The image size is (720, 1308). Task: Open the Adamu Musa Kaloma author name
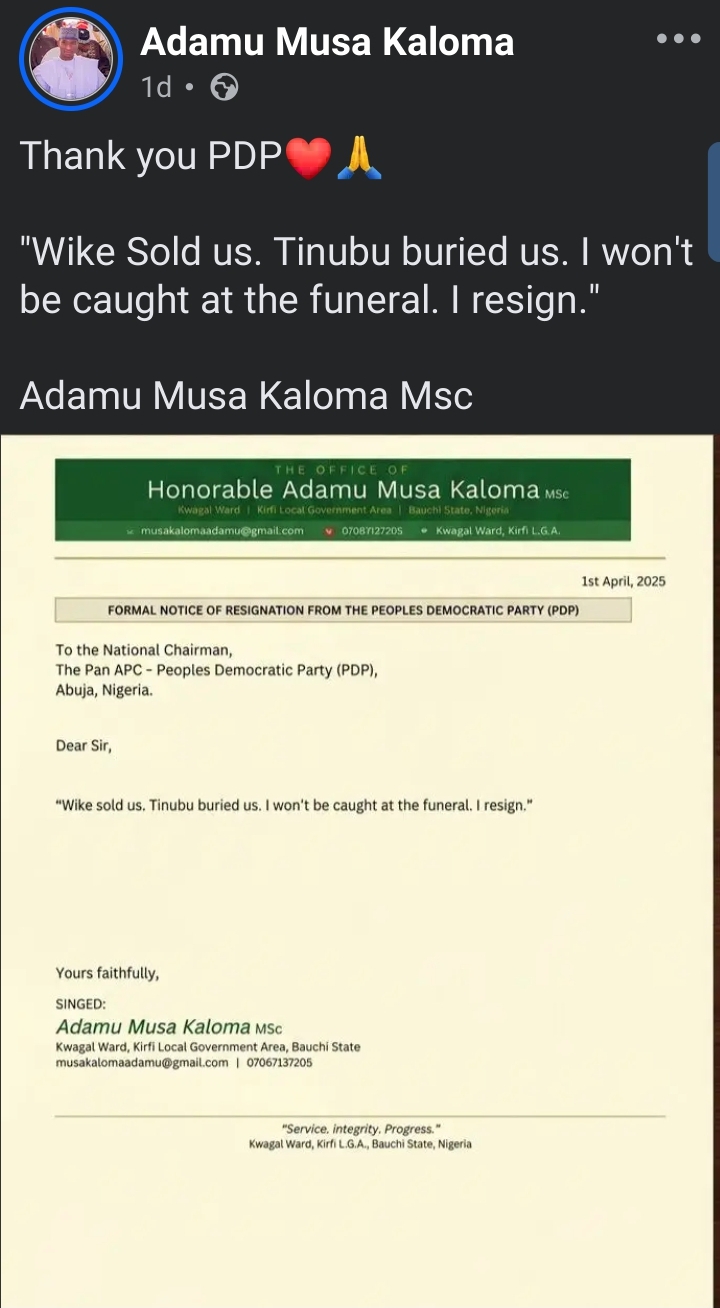[x=327, y=41]
